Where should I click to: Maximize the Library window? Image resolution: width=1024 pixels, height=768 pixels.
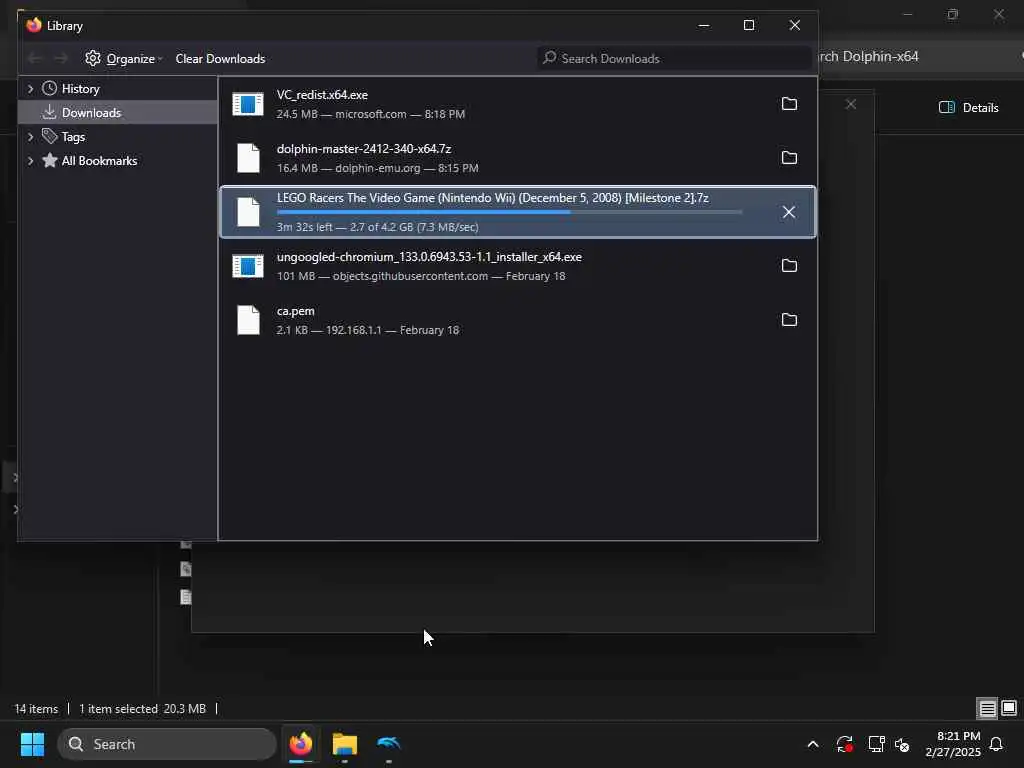point(749,25)
